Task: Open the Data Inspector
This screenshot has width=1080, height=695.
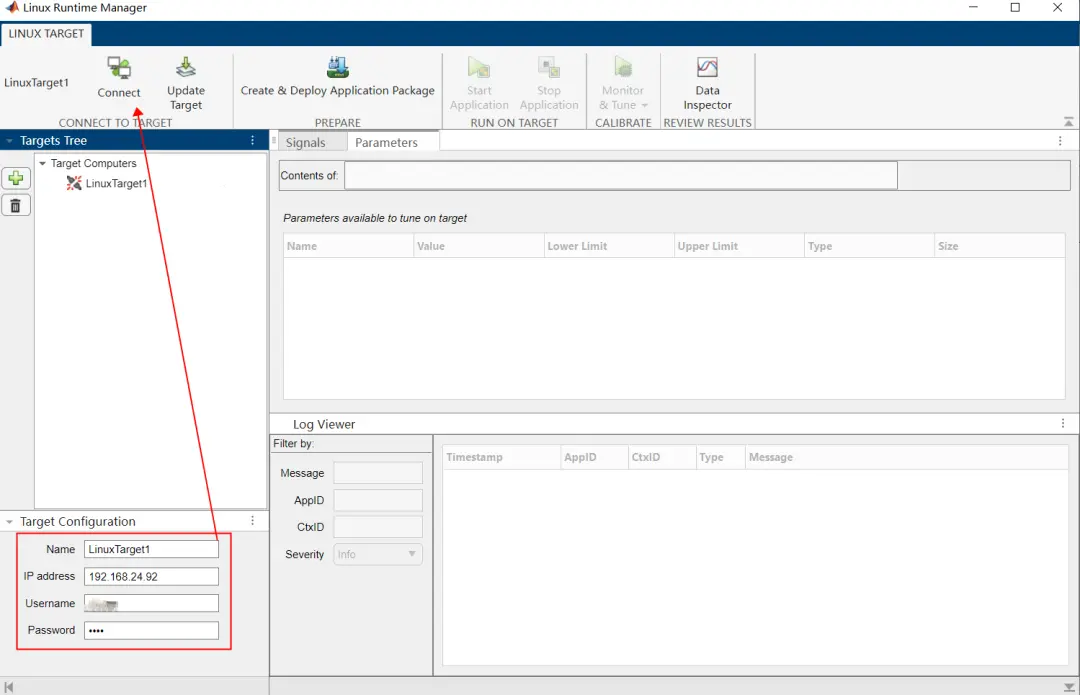Action: pyautogui.click(x=707, y=83)
